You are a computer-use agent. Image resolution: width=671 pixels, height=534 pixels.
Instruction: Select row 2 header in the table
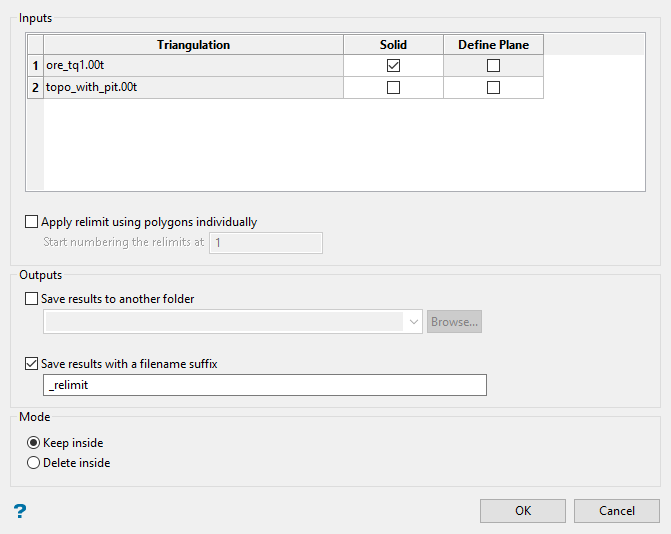[35, 88]
